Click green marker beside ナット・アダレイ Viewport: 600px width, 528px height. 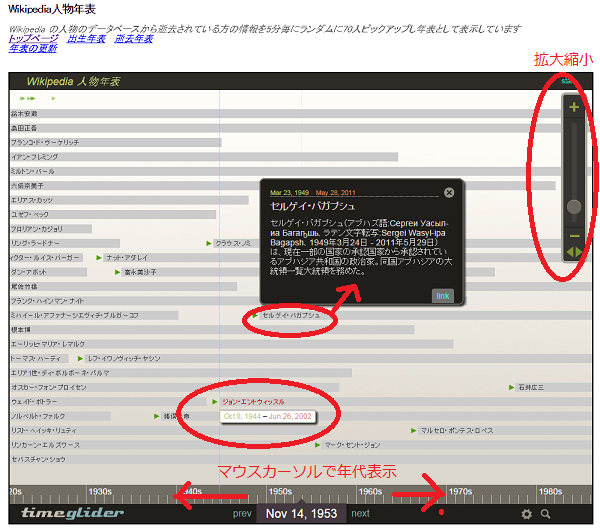pyautogui.click(x=99, y=258)
